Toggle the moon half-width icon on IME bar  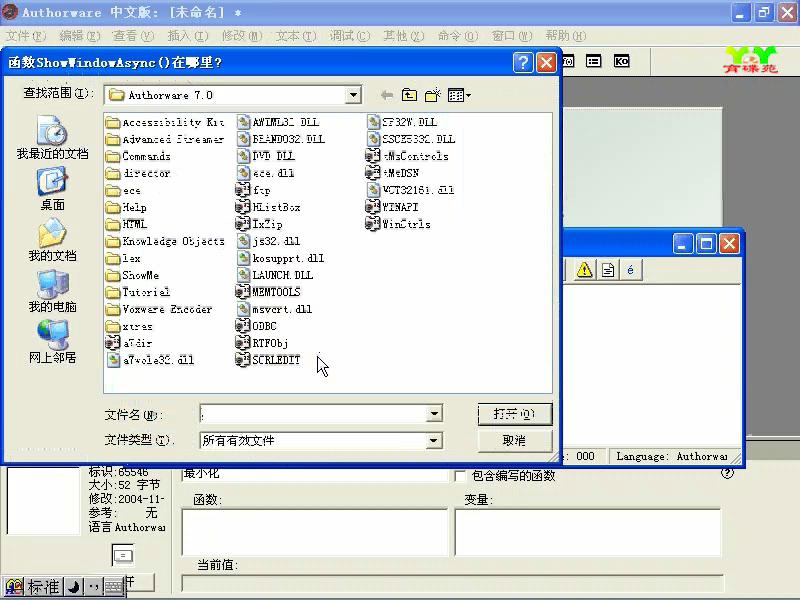[x=74, y=587]
